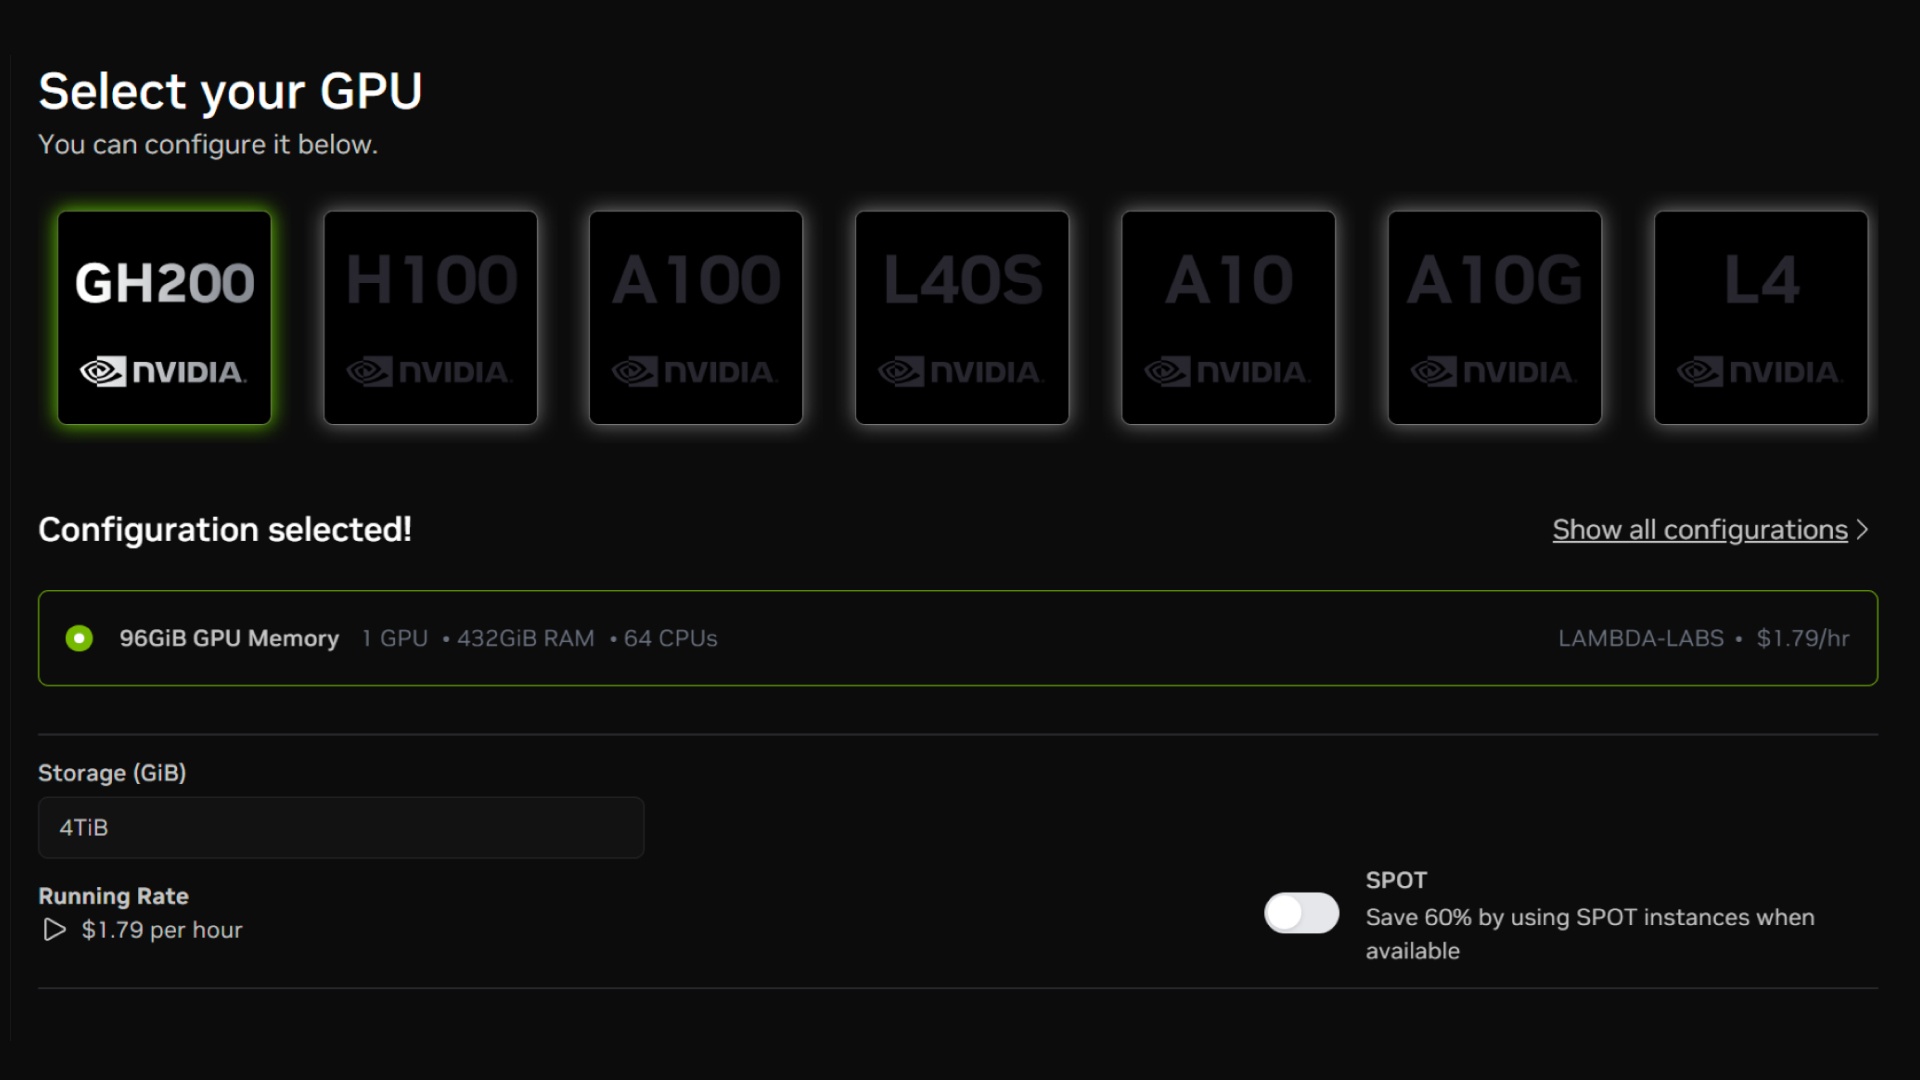Click the play icon beside the running rate

(53, 930)
